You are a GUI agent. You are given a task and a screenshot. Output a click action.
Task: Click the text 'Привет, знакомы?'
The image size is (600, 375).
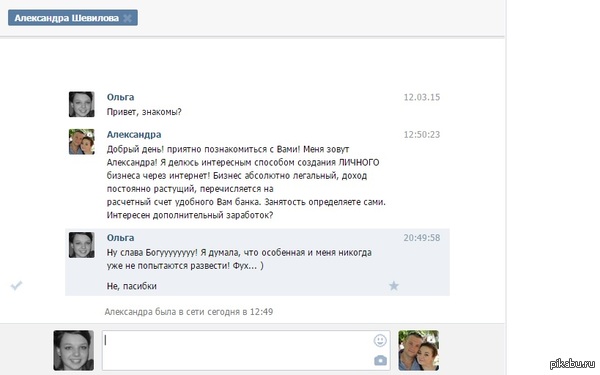[144, 112]
